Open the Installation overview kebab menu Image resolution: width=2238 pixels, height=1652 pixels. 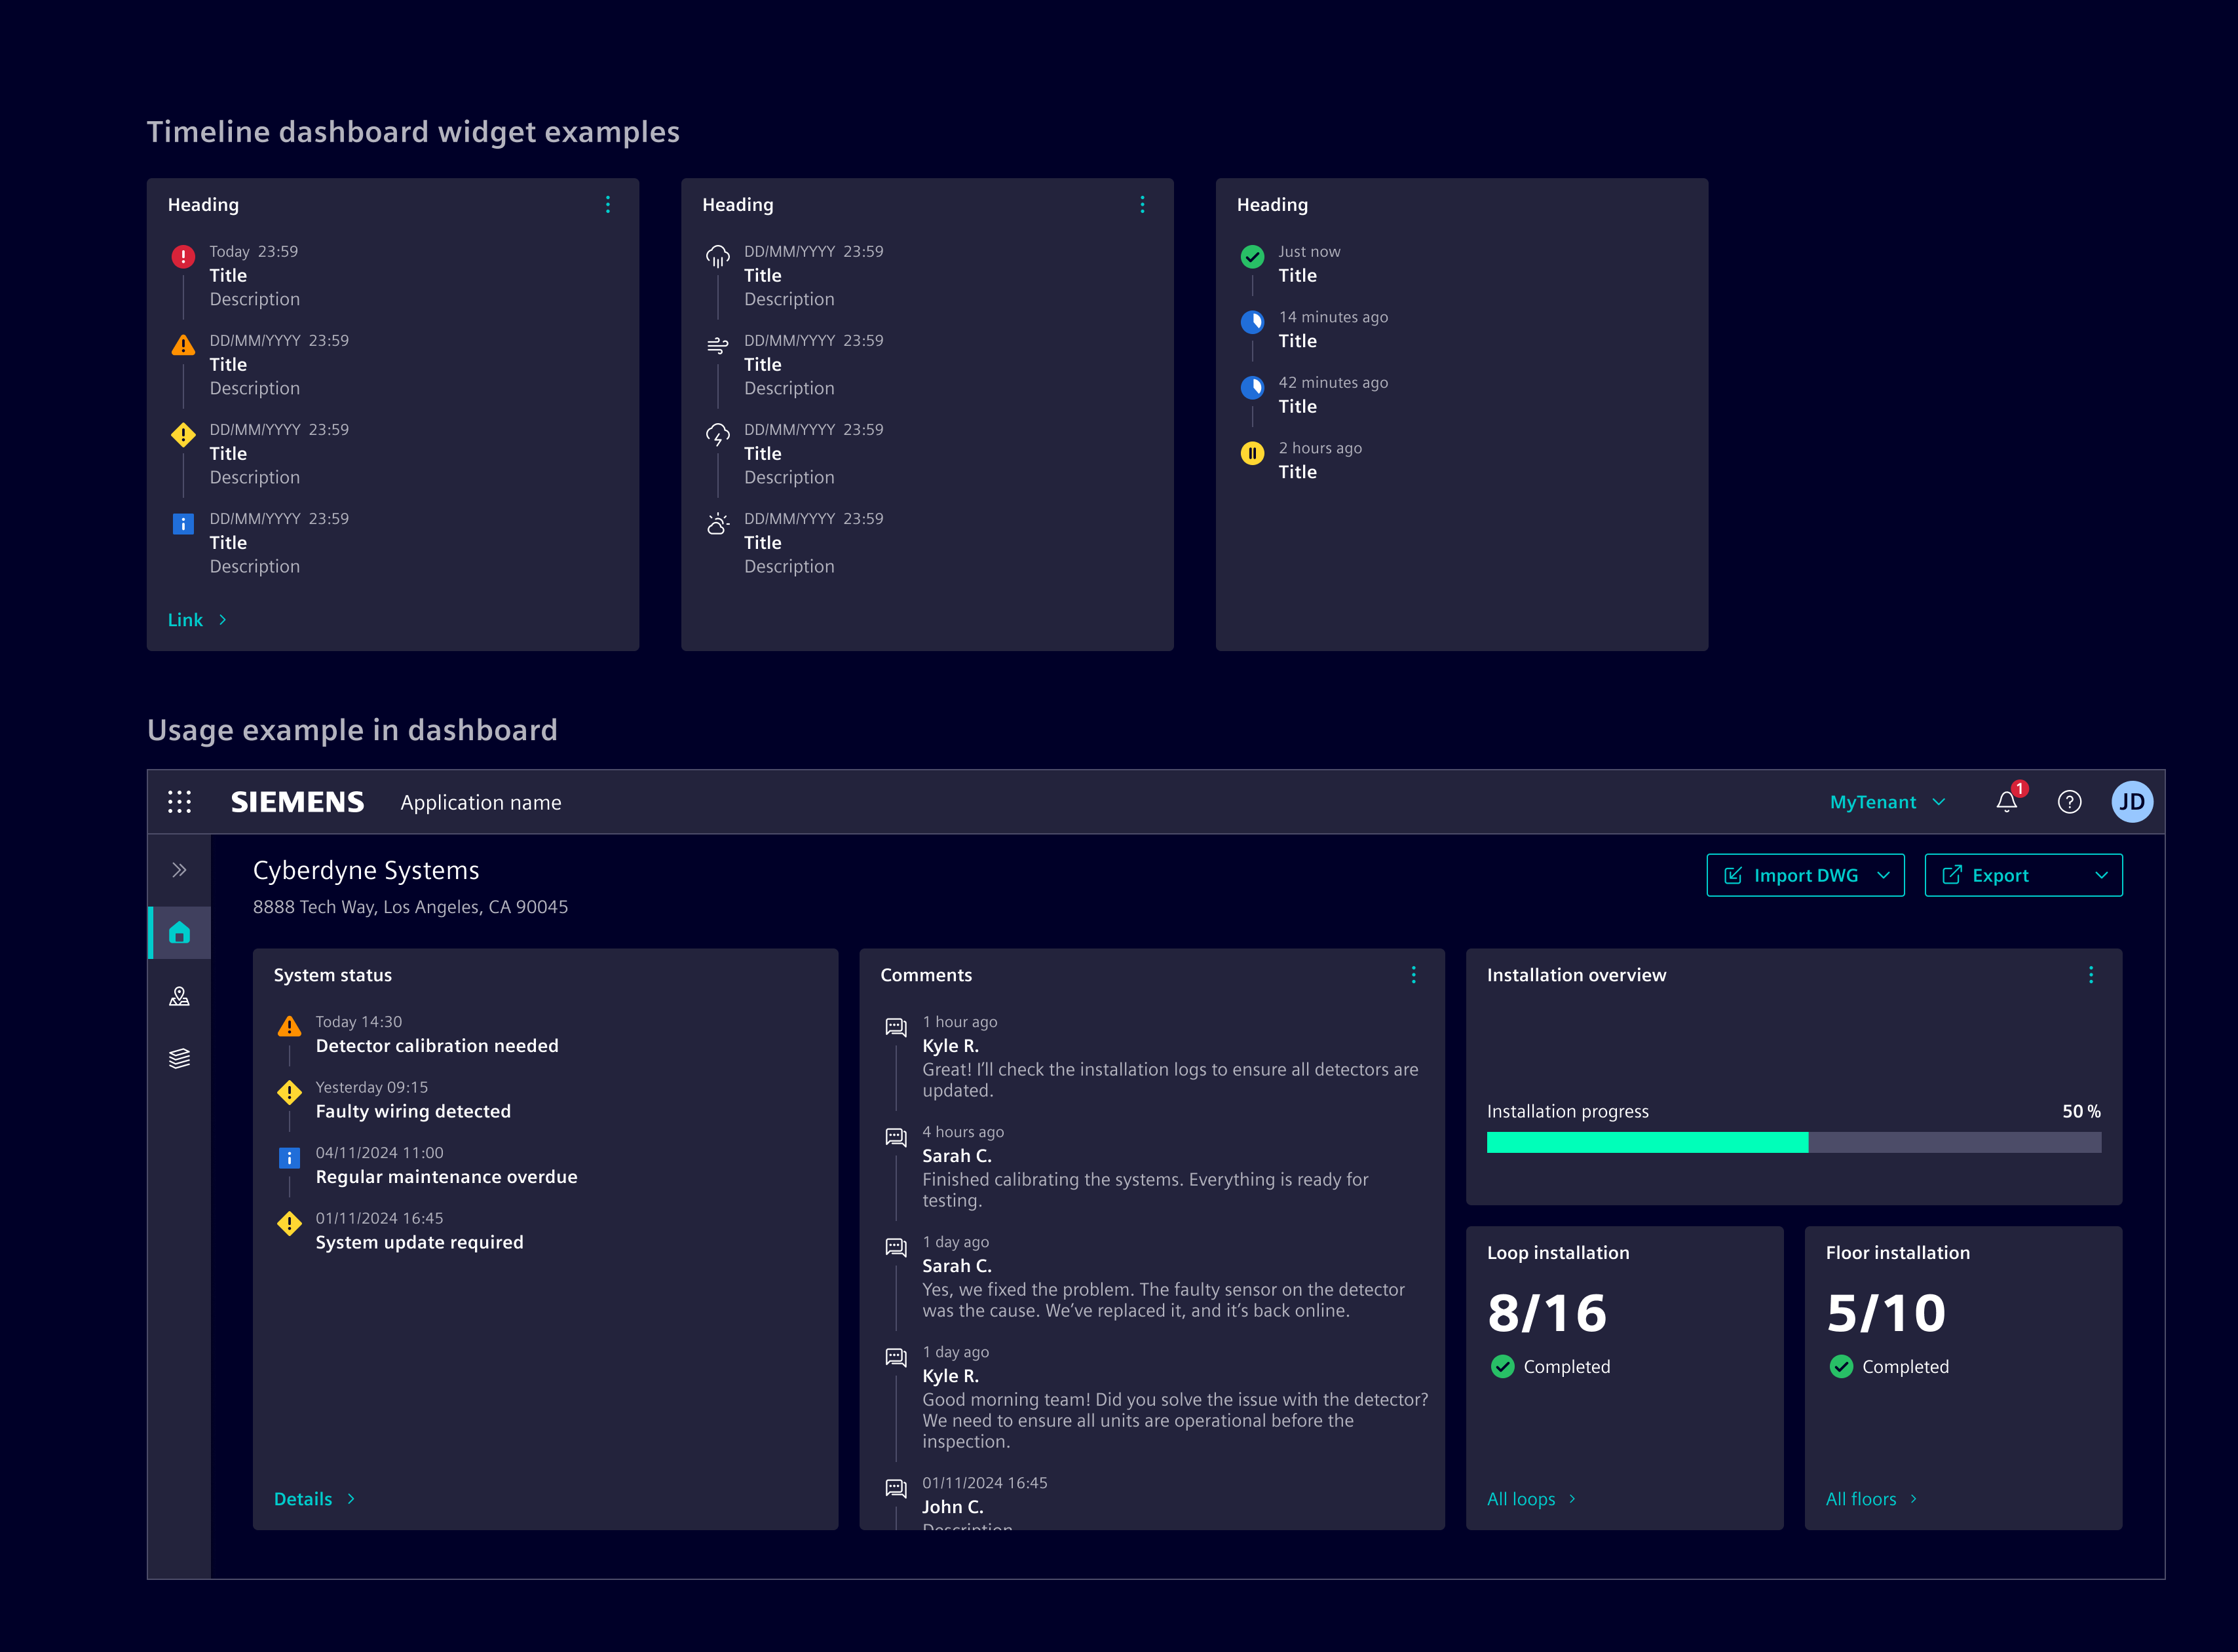tap(2091, 974)
